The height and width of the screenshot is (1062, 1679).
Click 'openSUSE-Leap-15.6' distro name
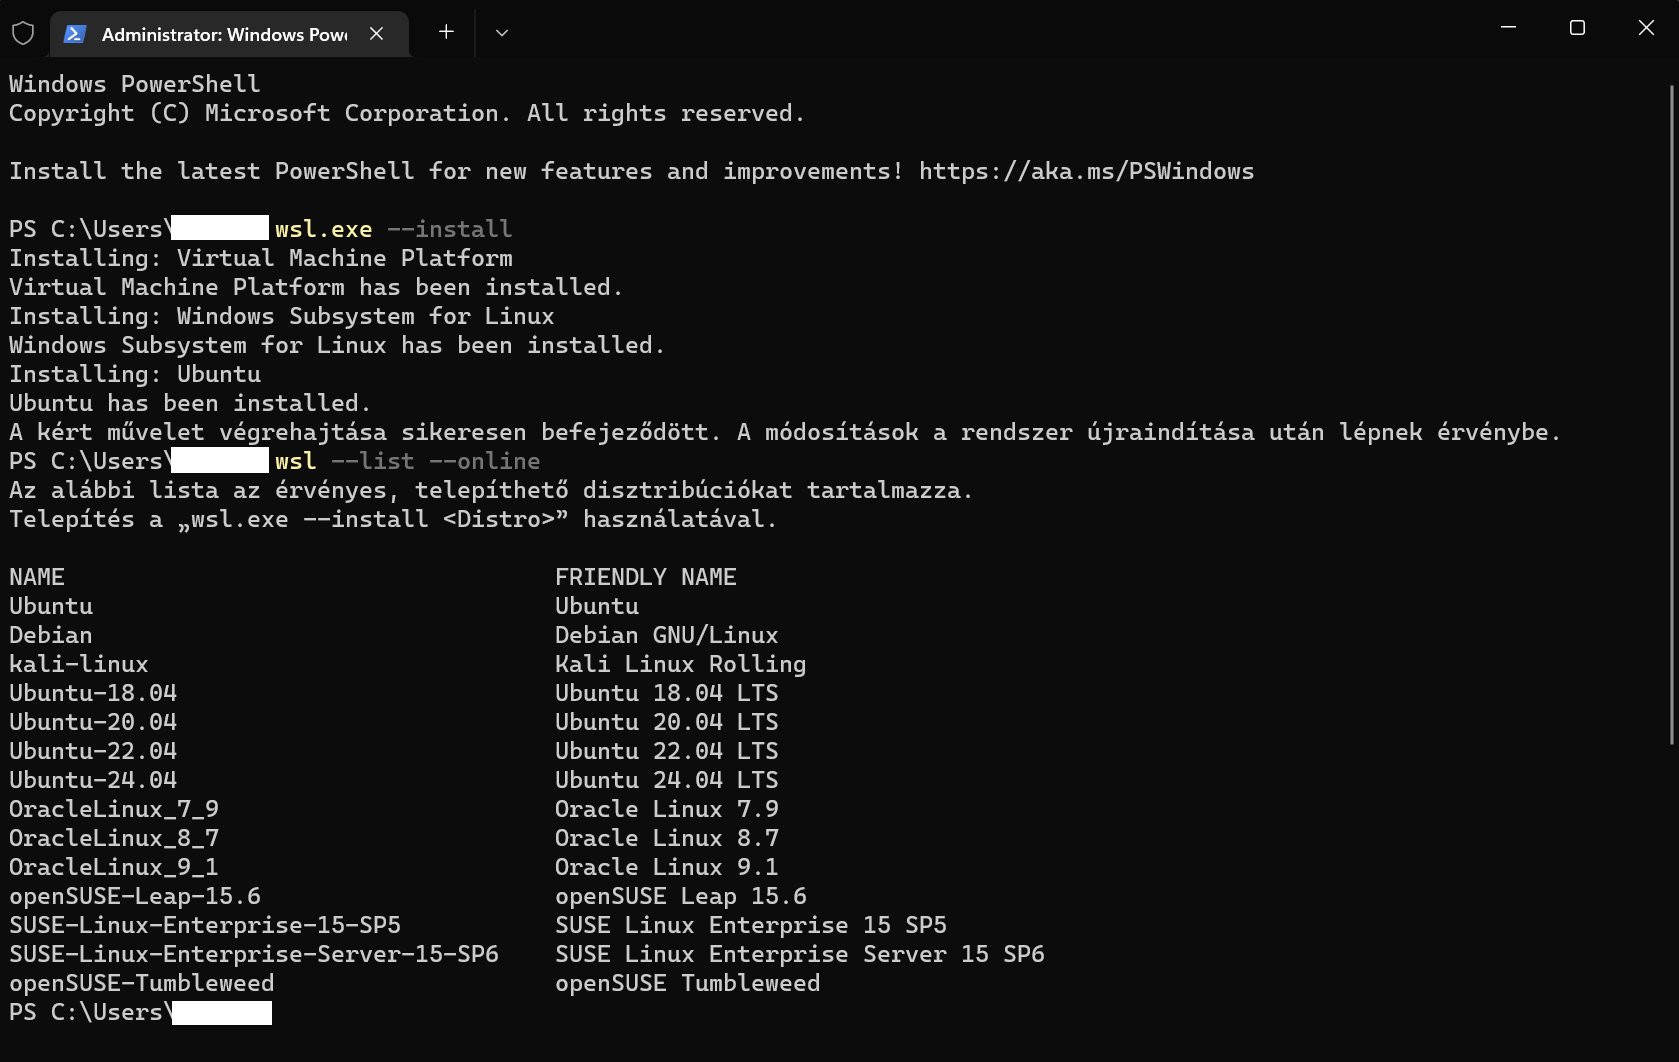[135, 896]
